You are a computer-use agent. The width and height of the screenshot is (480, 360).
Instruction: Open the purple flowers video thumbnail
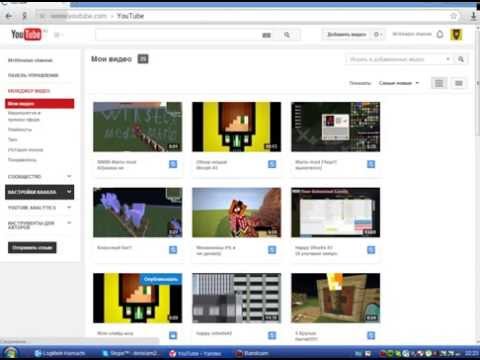tap(138, 212)
